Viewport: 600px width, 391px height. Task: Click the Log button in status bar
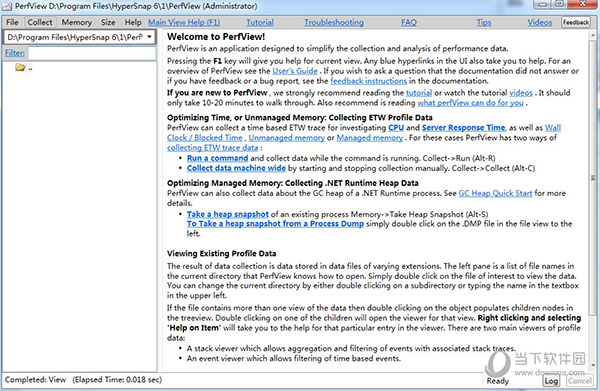551,381
